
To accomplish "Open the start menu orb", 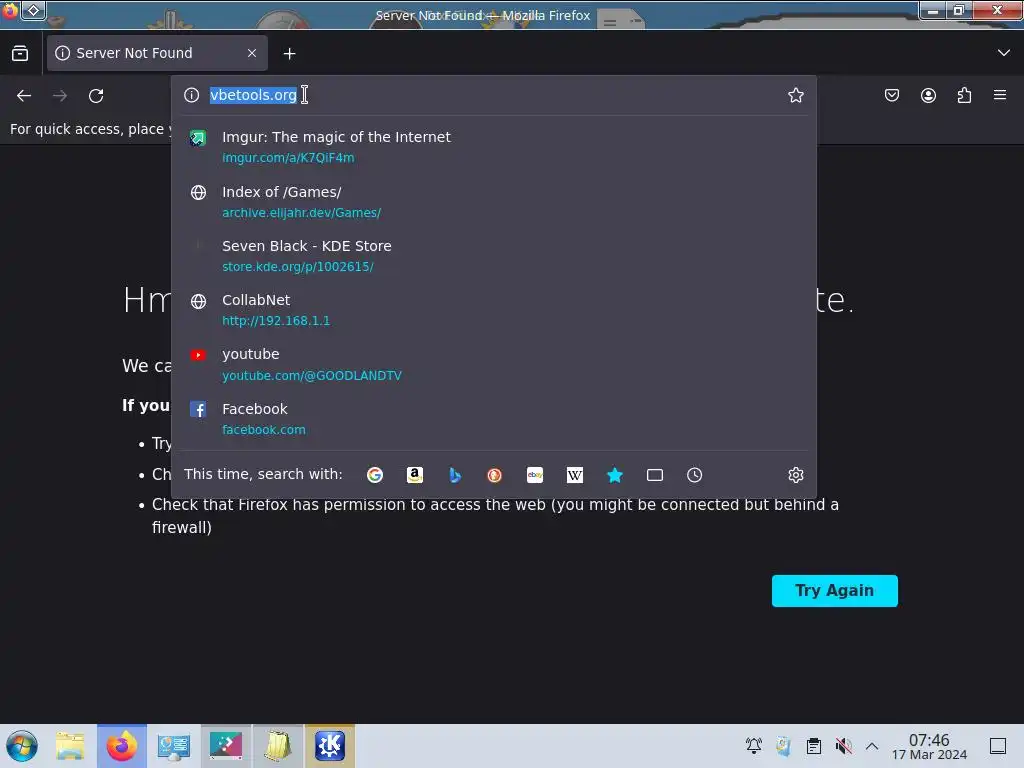I will pos(22,746).
